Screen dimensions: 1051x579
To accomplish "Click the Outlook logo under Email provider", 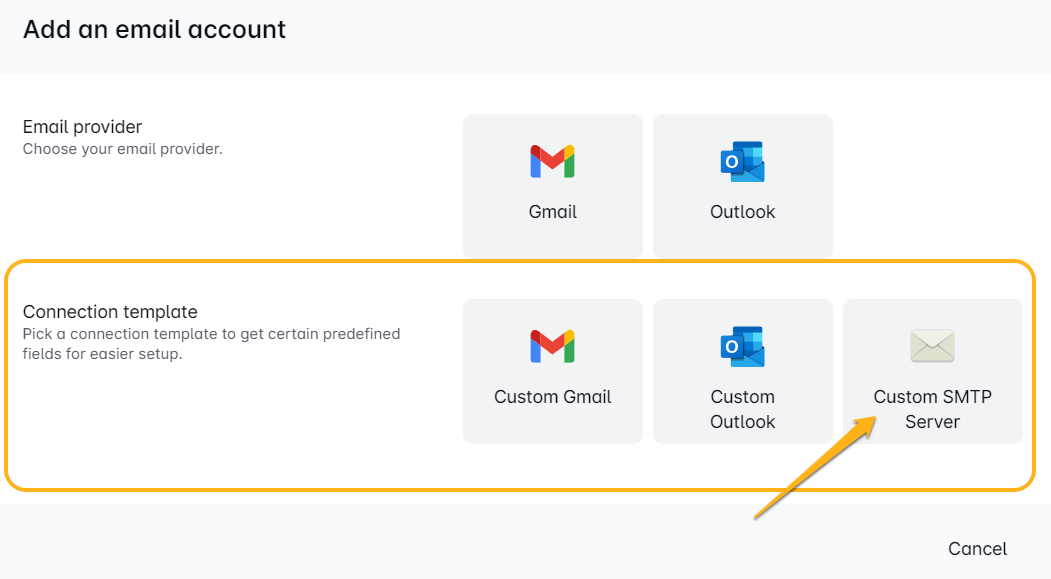I will (x=742, y=161).
